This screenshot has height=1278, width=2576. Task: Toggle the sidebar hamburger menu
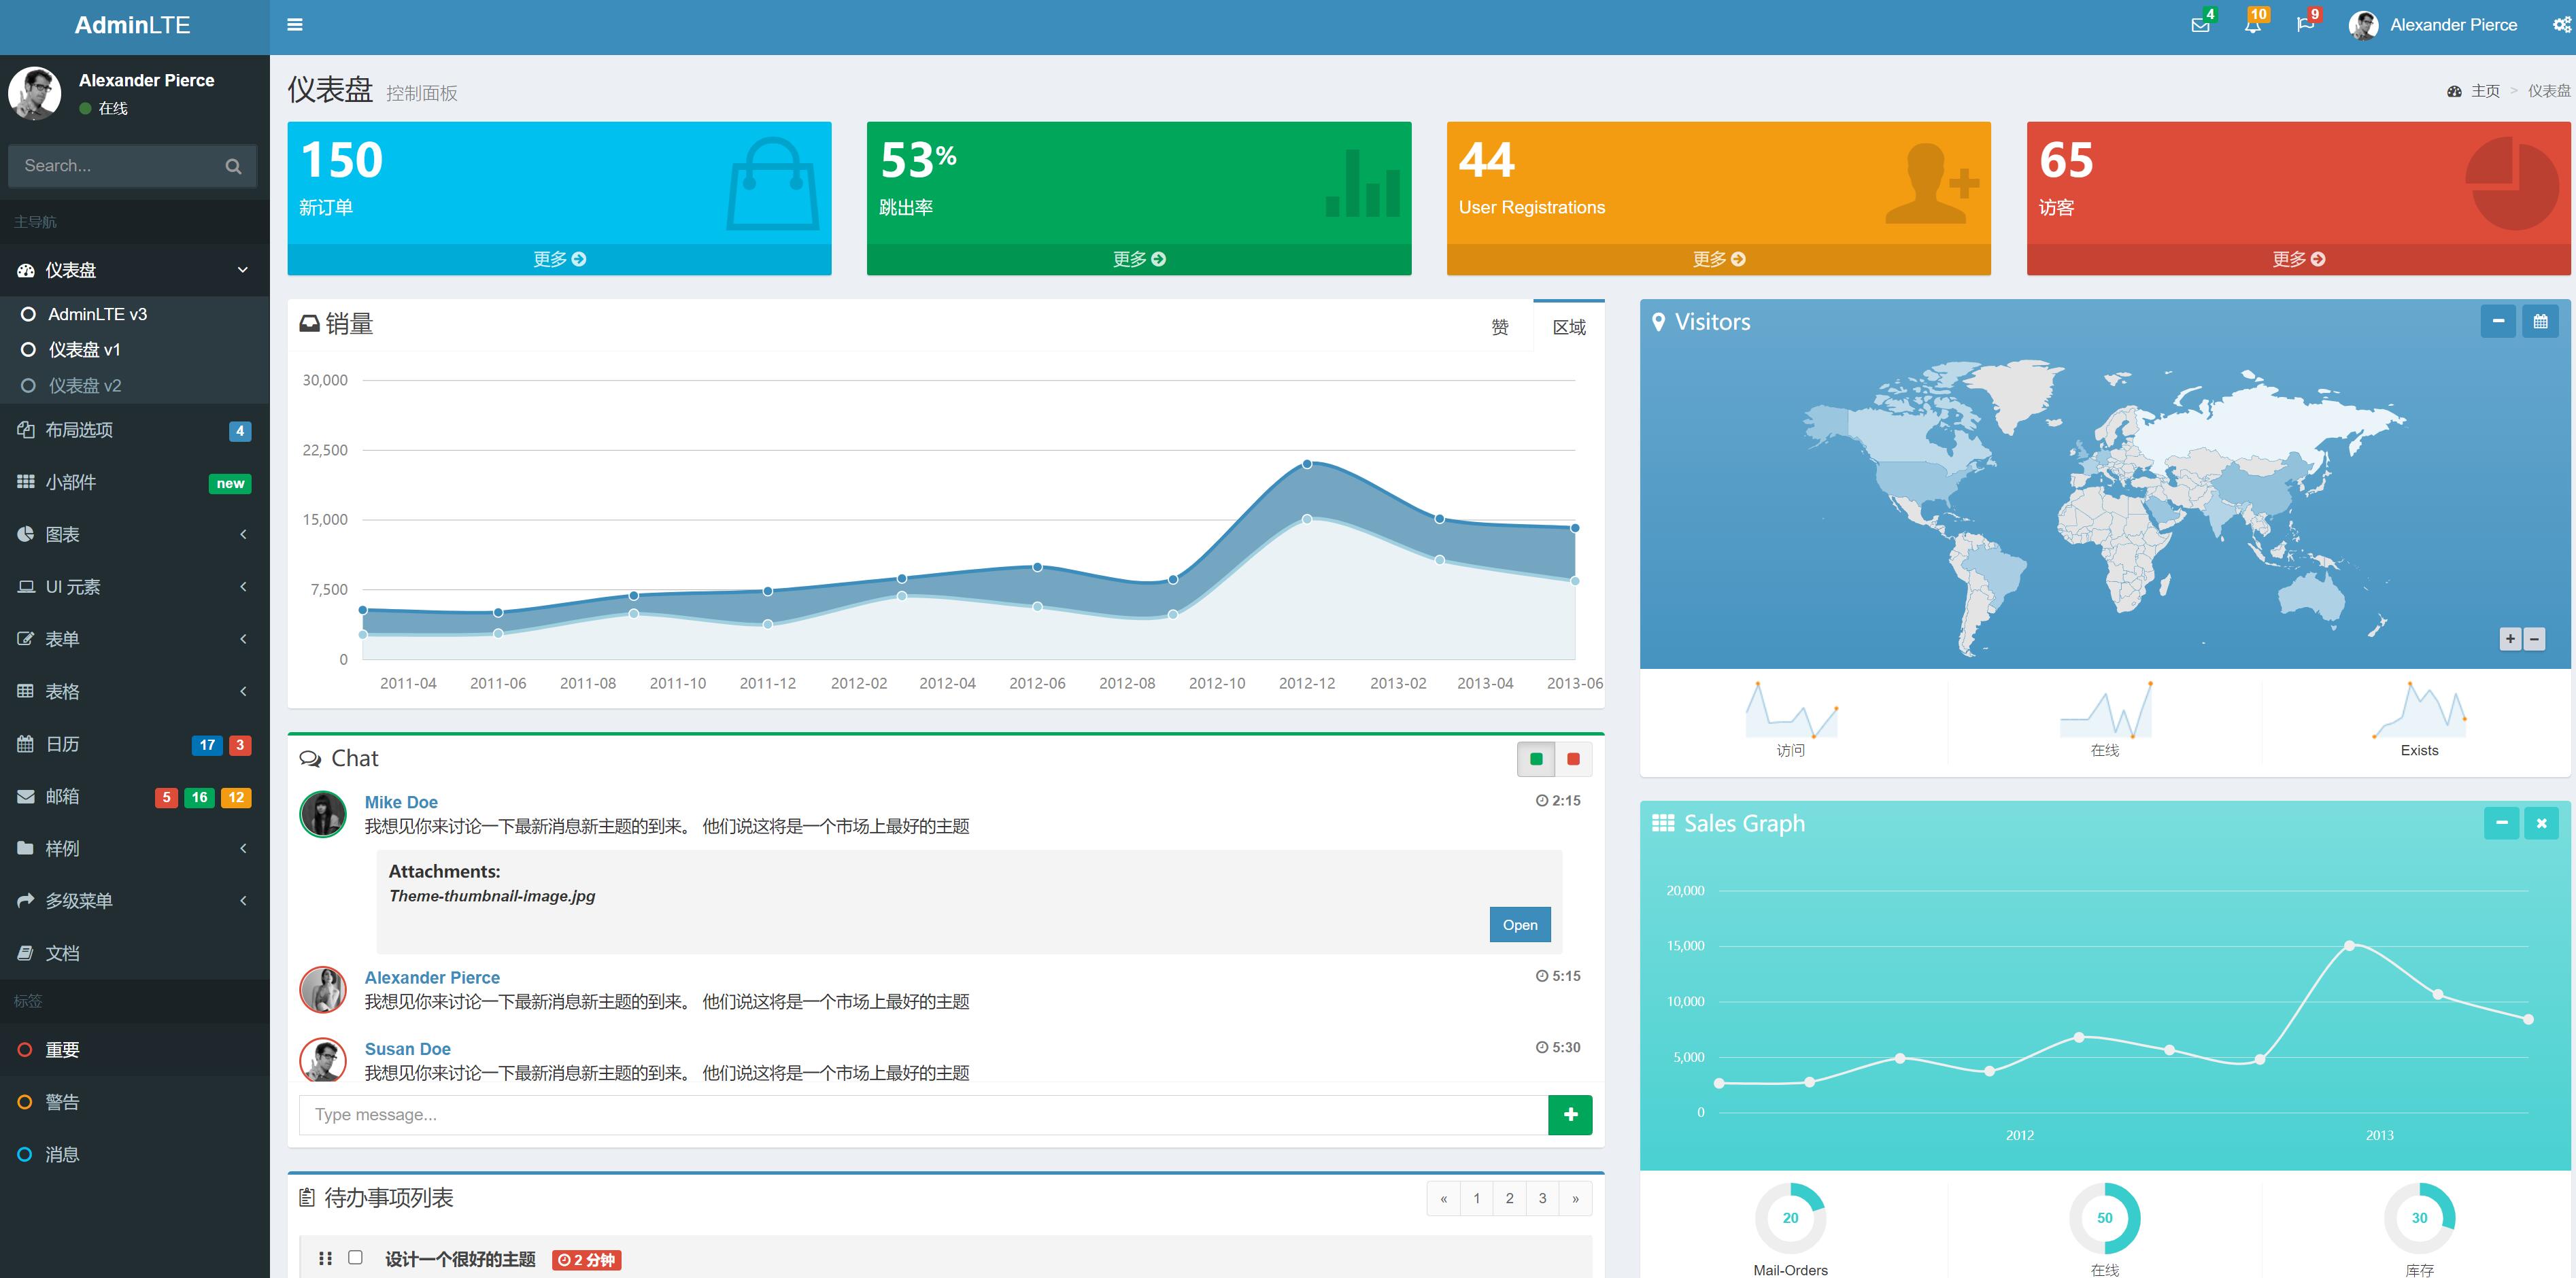295,25
